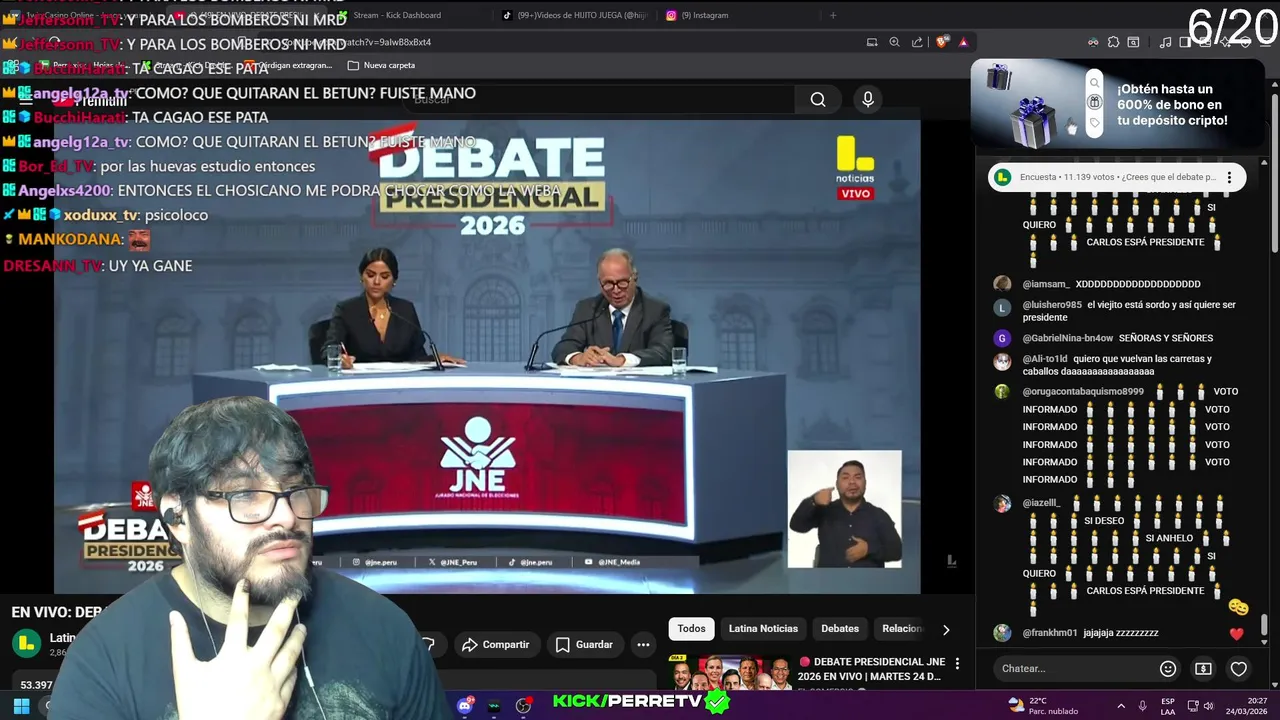The image size is (1280, 720).
Task: Show next filter chips with the right arrow
Action: pos(946,629)
